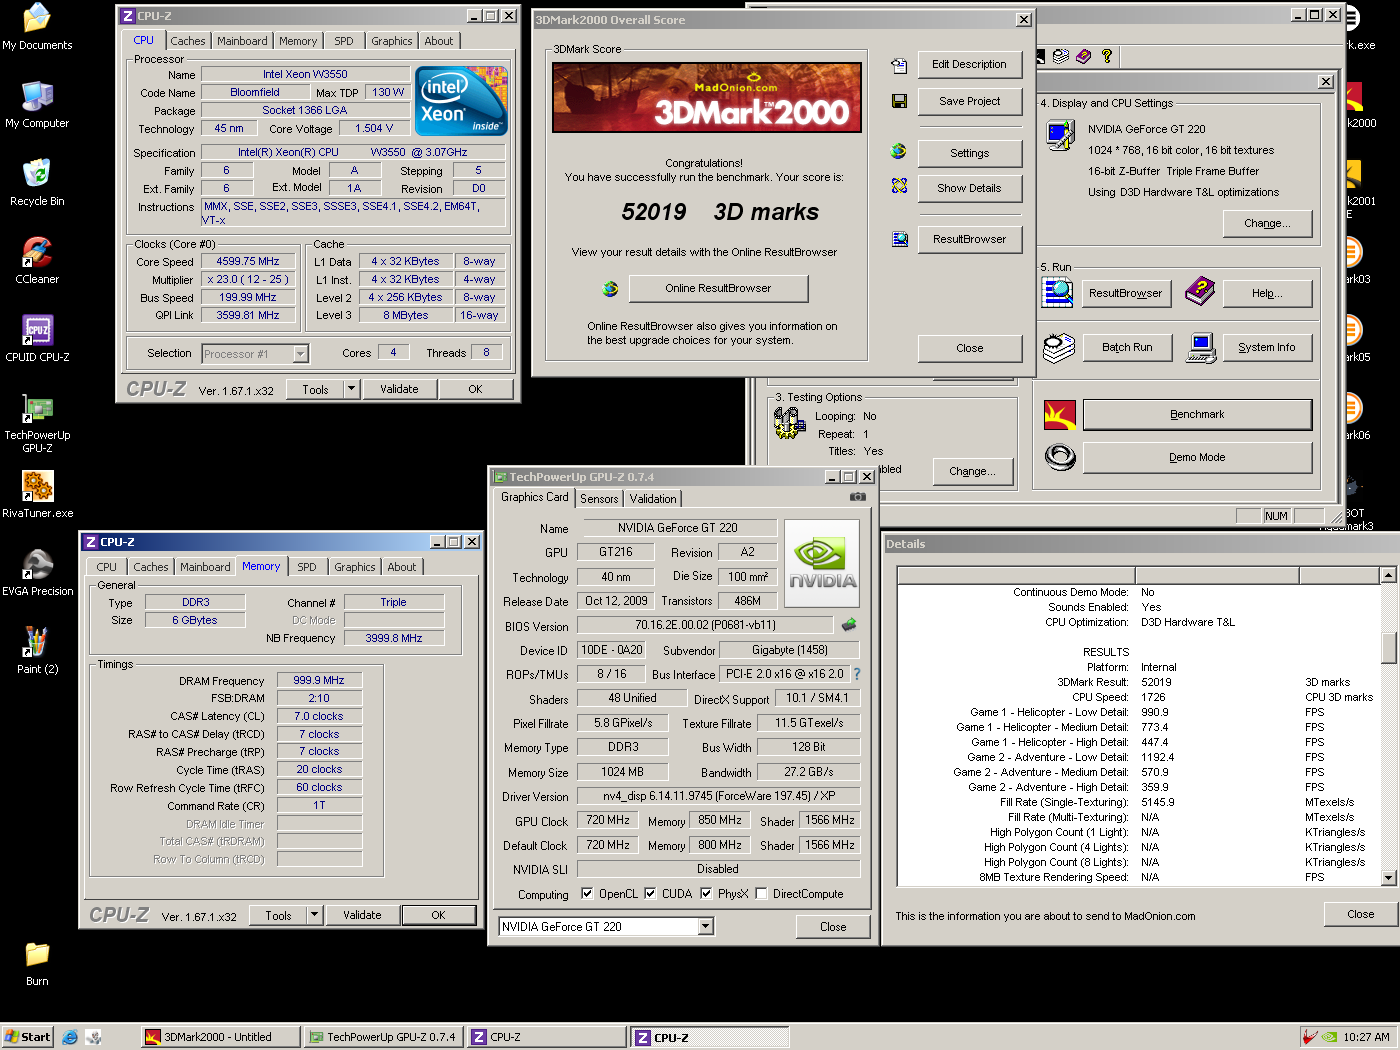Open Windows Start button

pyautogui.click(x=28, y=1037)
